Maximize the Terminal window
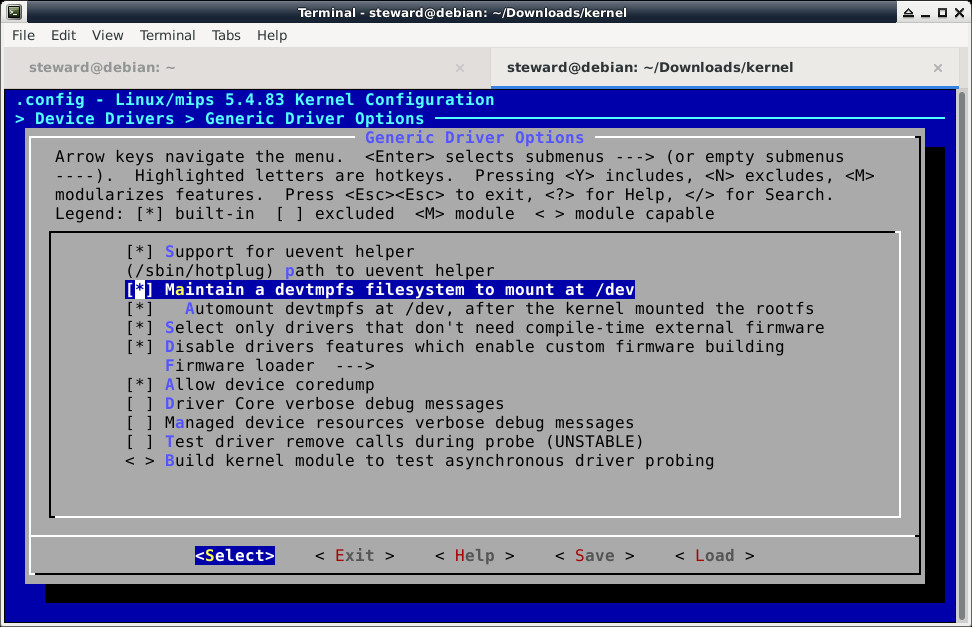972x627 pixels. pos(942,12)
